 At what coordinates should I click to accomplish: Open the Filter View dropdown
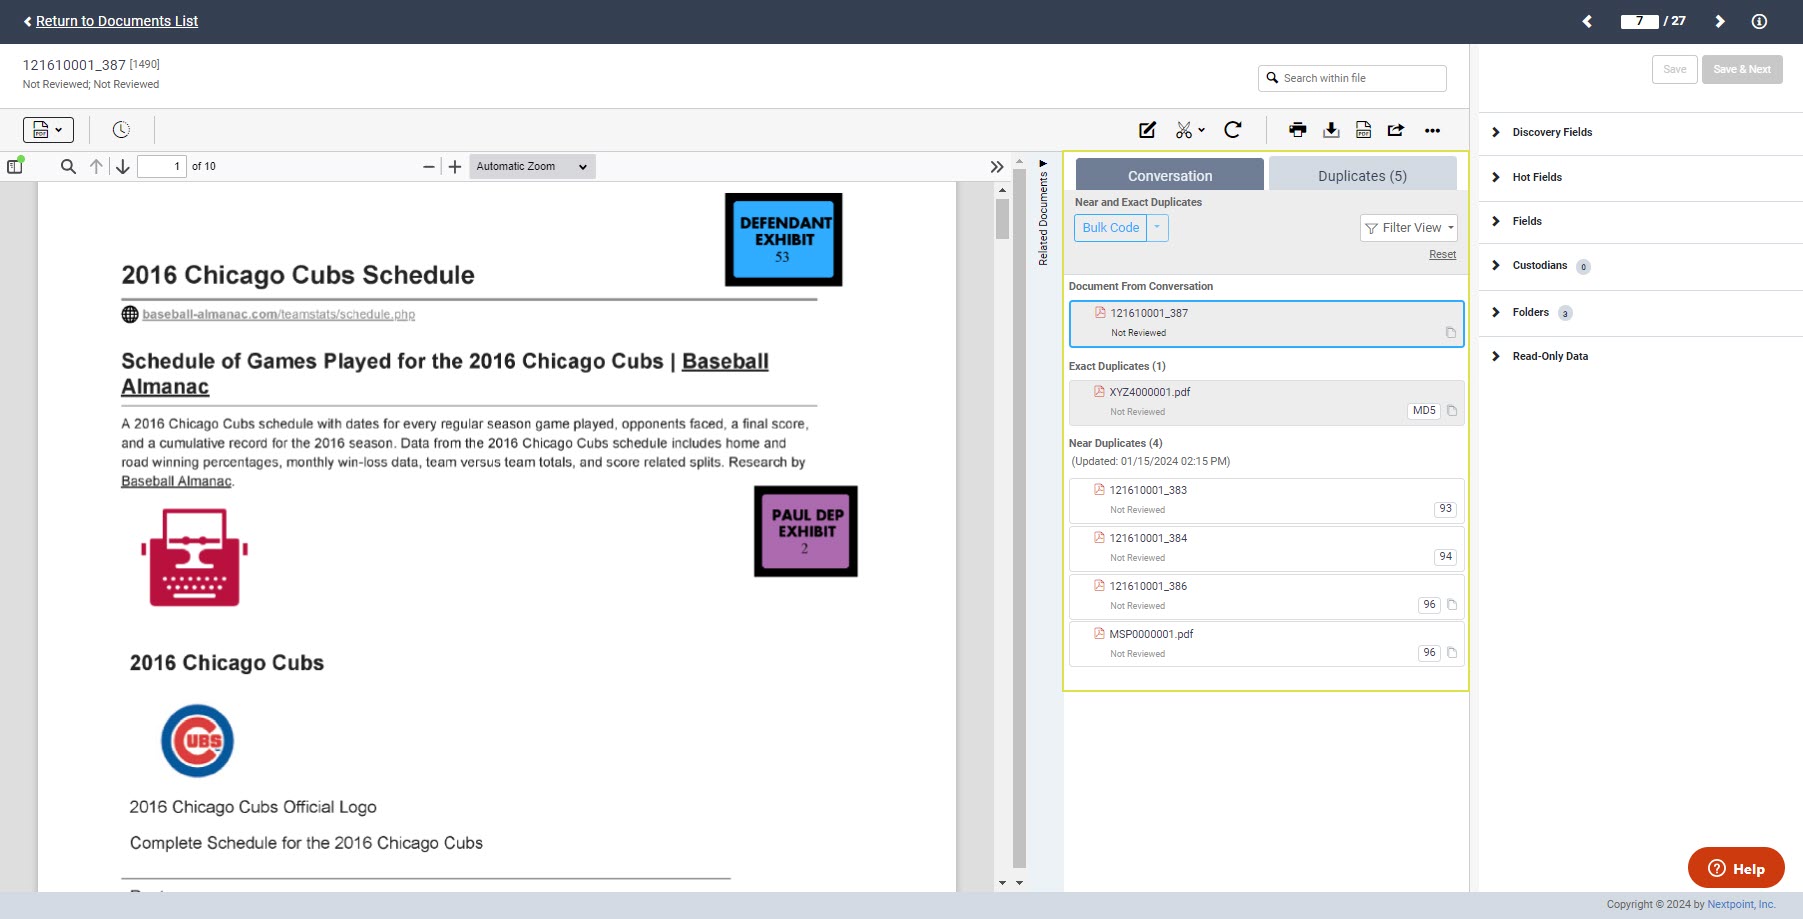pyautogui.click(x=1409, y=228)
